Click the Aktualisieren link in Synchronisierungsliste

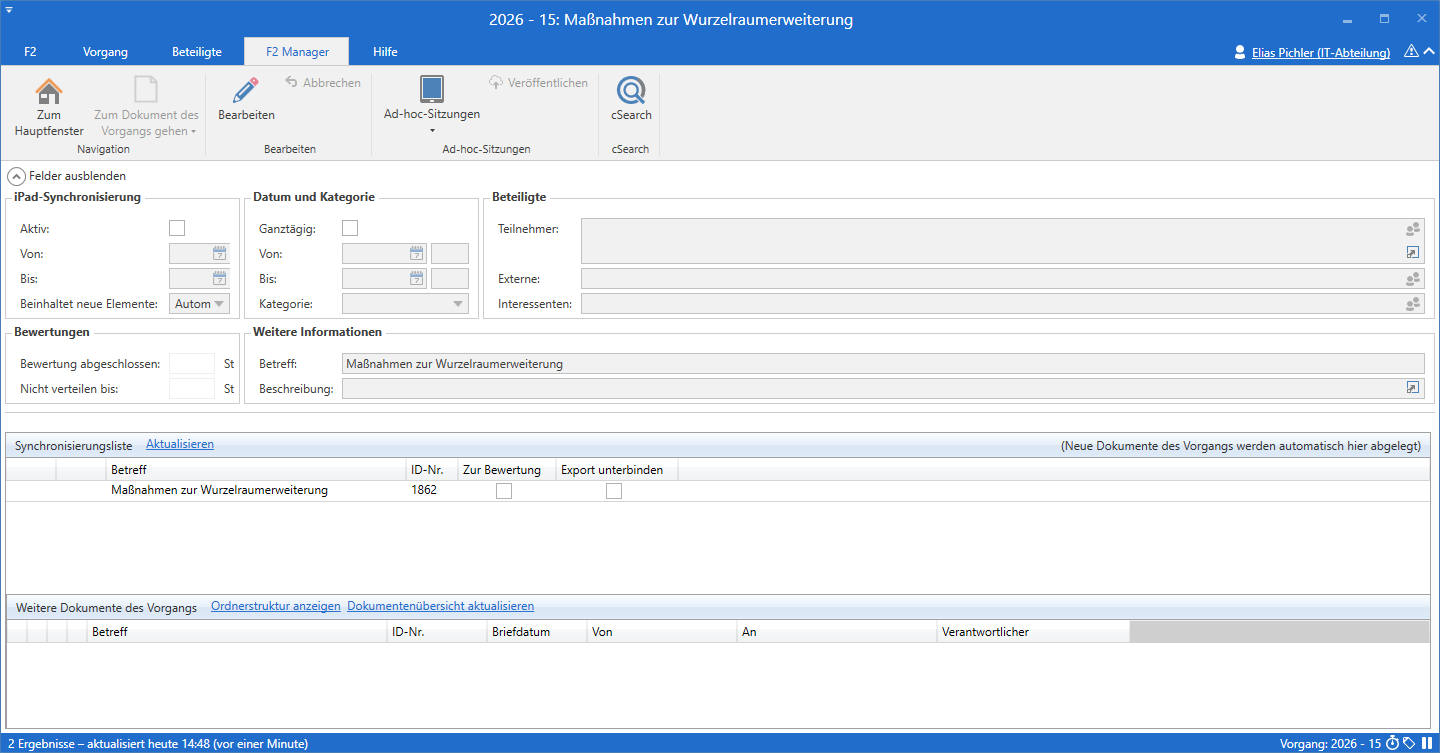pyautogui.click(x=180, y=444)
